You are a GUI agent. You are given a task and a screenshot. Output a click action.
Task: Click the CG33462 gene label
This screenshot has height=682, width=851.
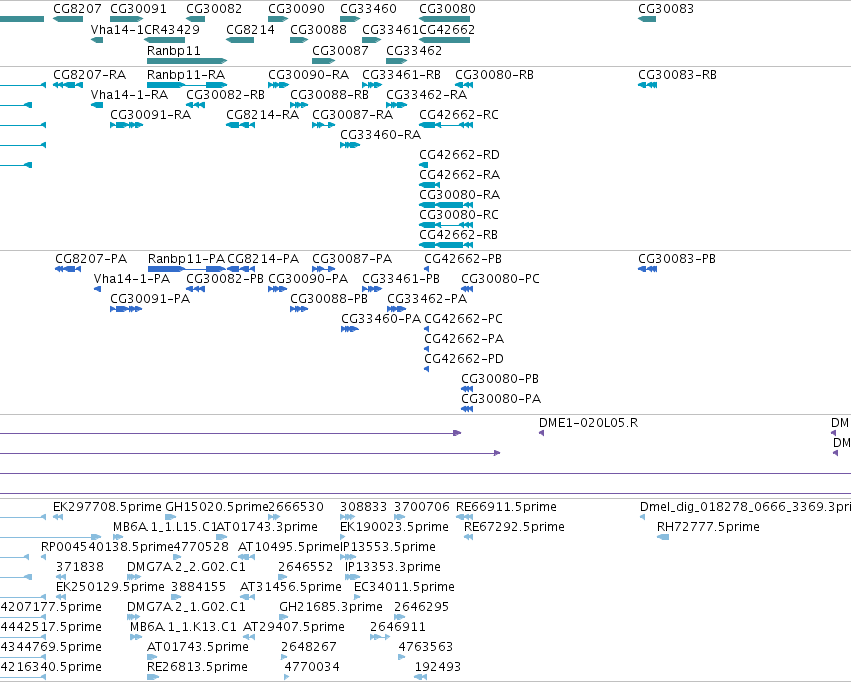pyautogui.click(x=414, y=51)
